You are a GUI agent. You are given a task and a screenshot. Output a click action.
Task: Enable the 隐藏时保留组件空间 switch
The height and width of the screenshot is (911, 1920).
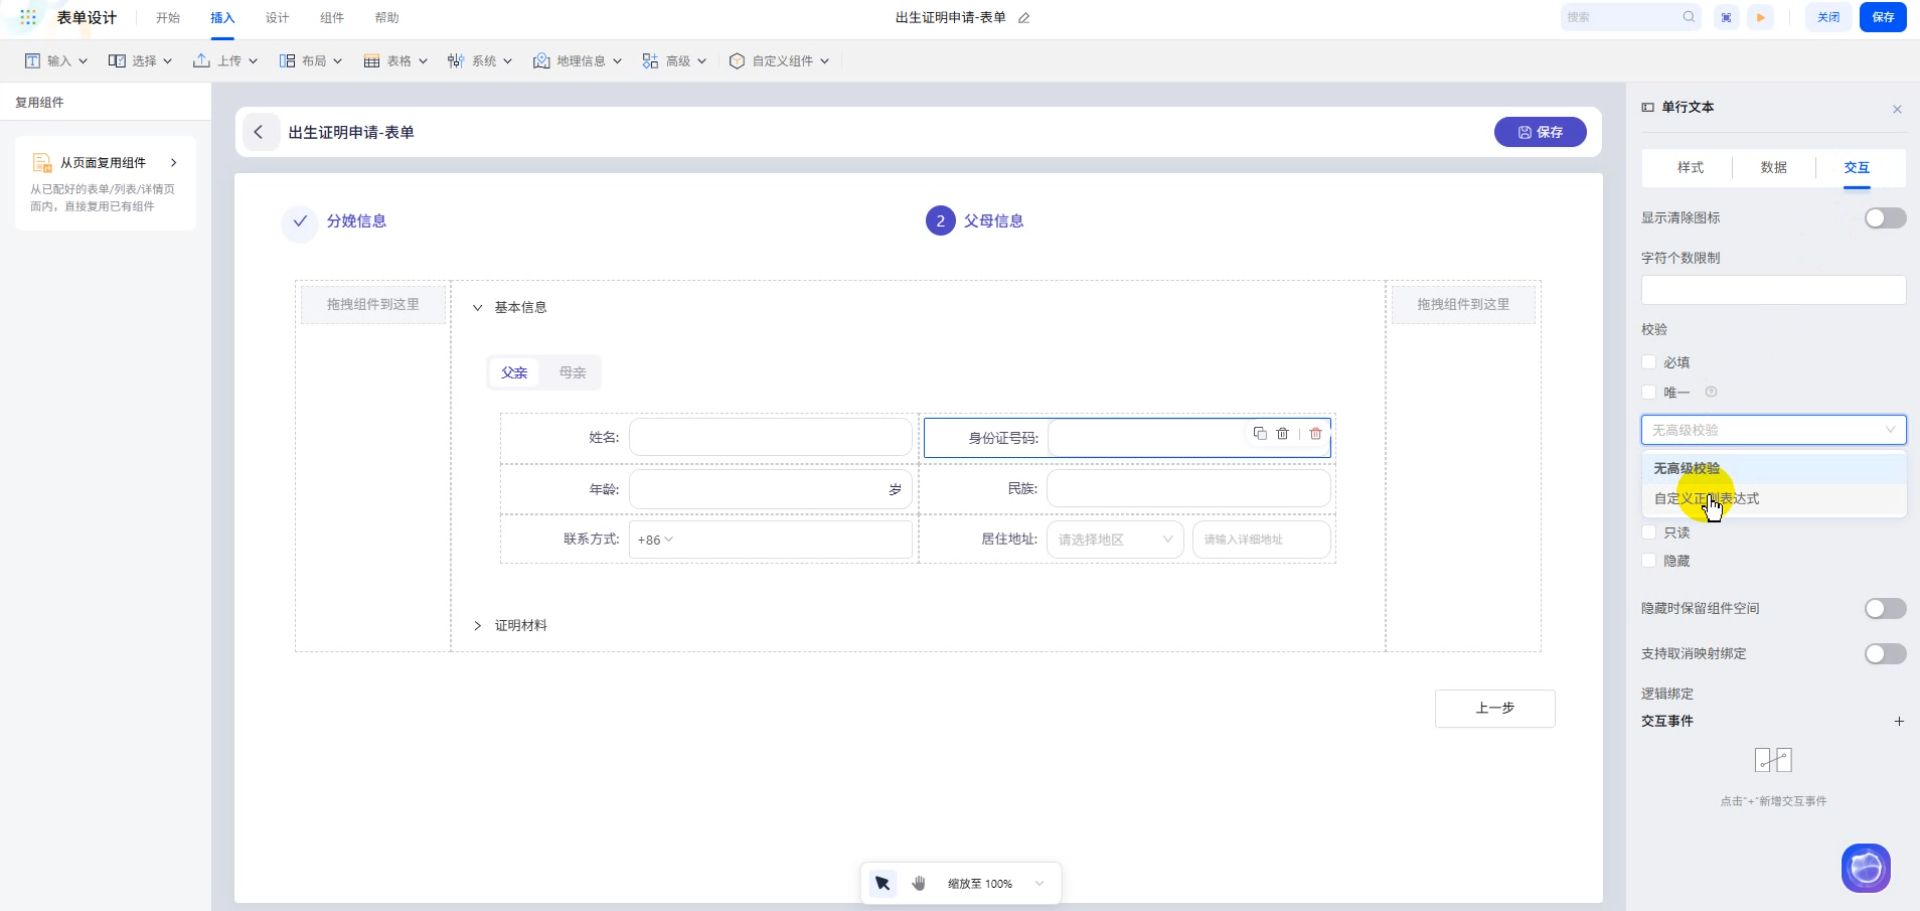click(x=1884, y=608)
